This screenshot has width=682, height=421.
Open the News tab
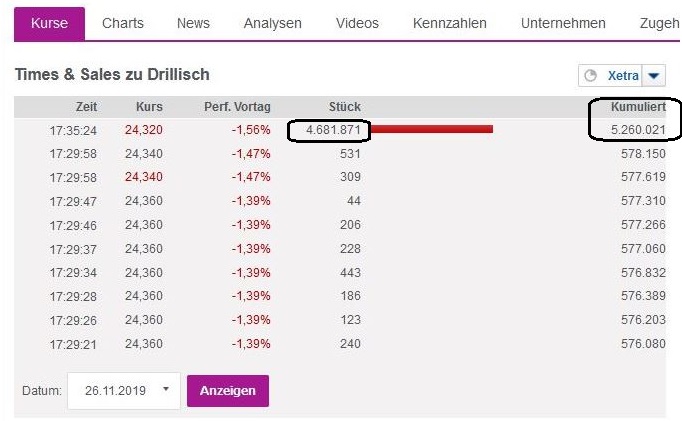tap(193, 23)
